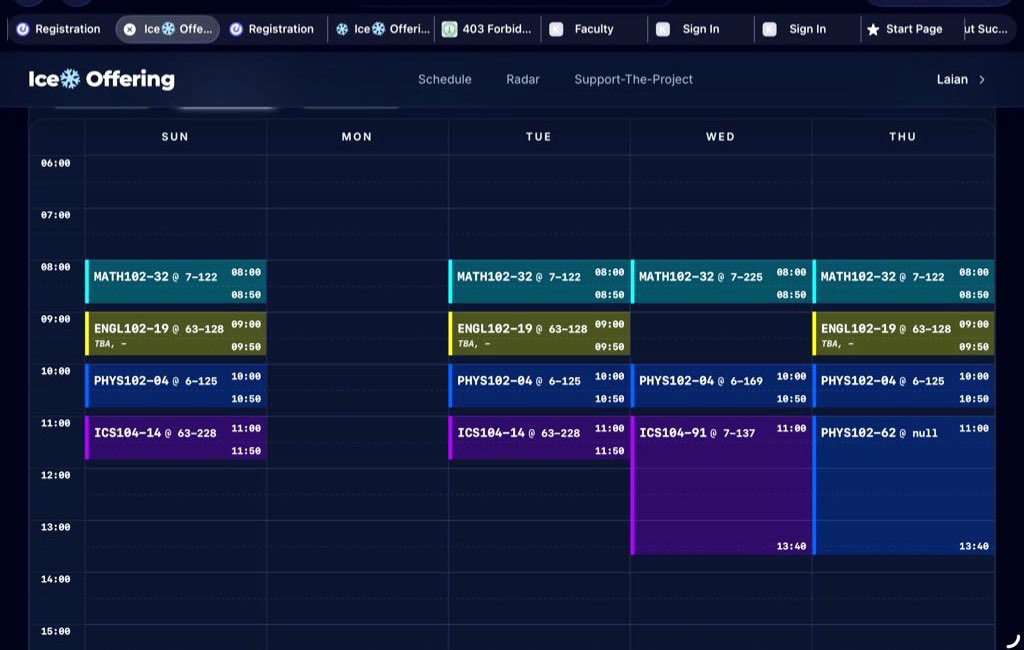1024x650 pixels.
Task: Click the 403 Forbidden tab favicon
Action: [449, 29]
